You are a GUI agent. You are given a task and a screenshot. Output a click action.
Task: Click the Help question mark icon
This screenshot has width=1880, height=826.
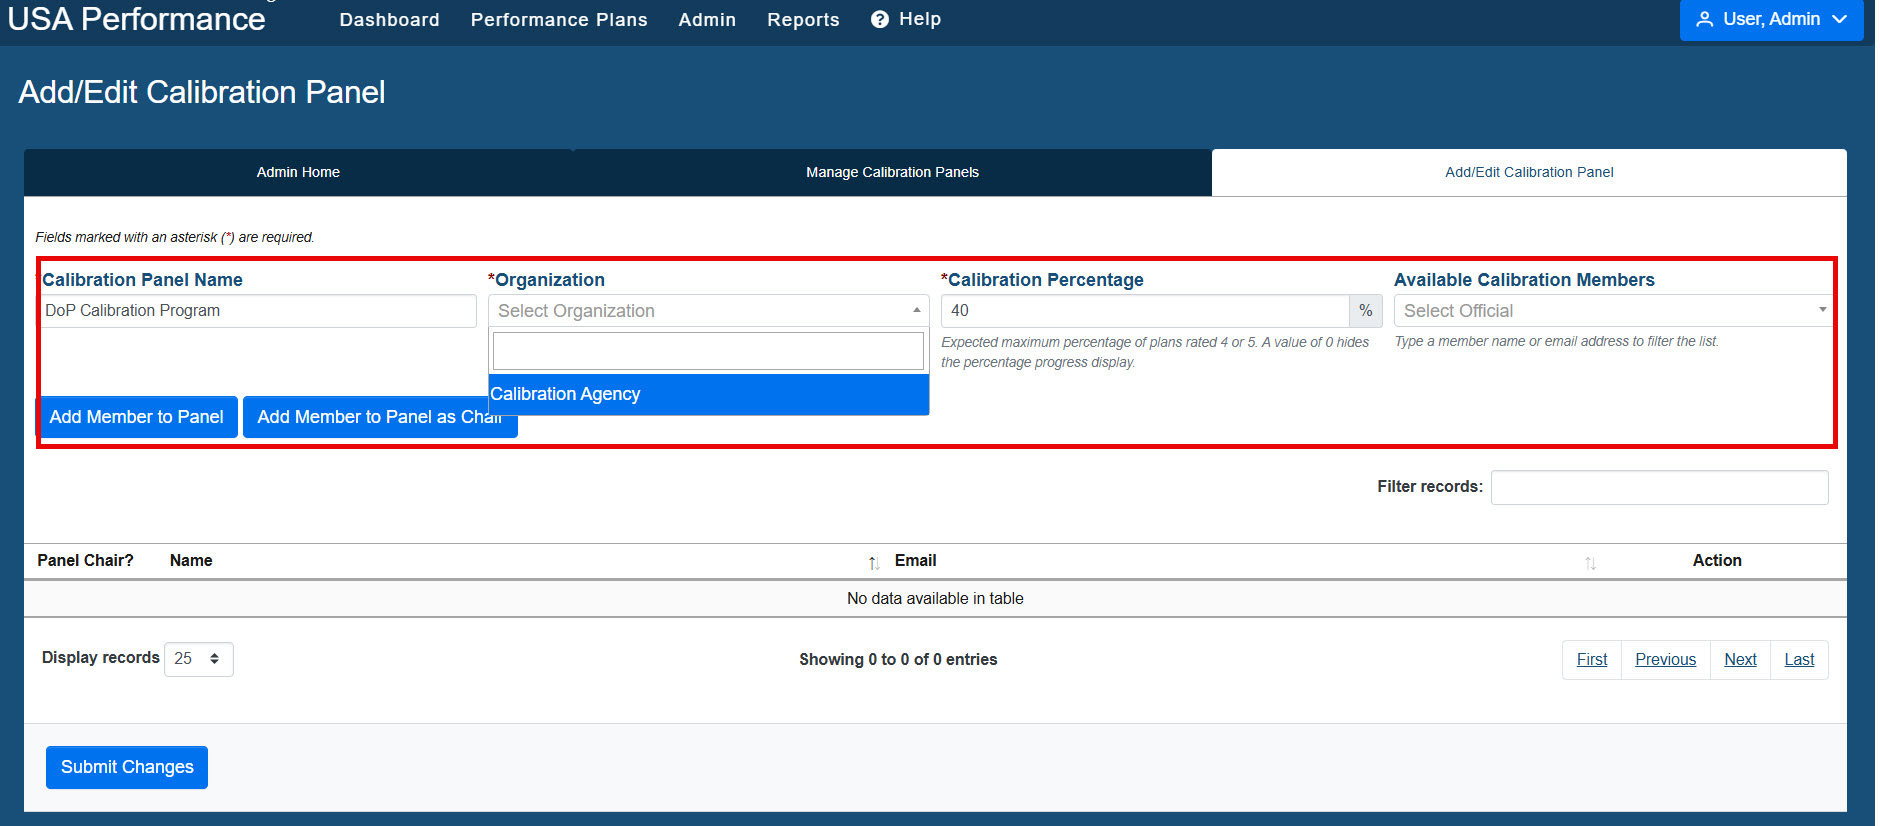click(880, 20)
